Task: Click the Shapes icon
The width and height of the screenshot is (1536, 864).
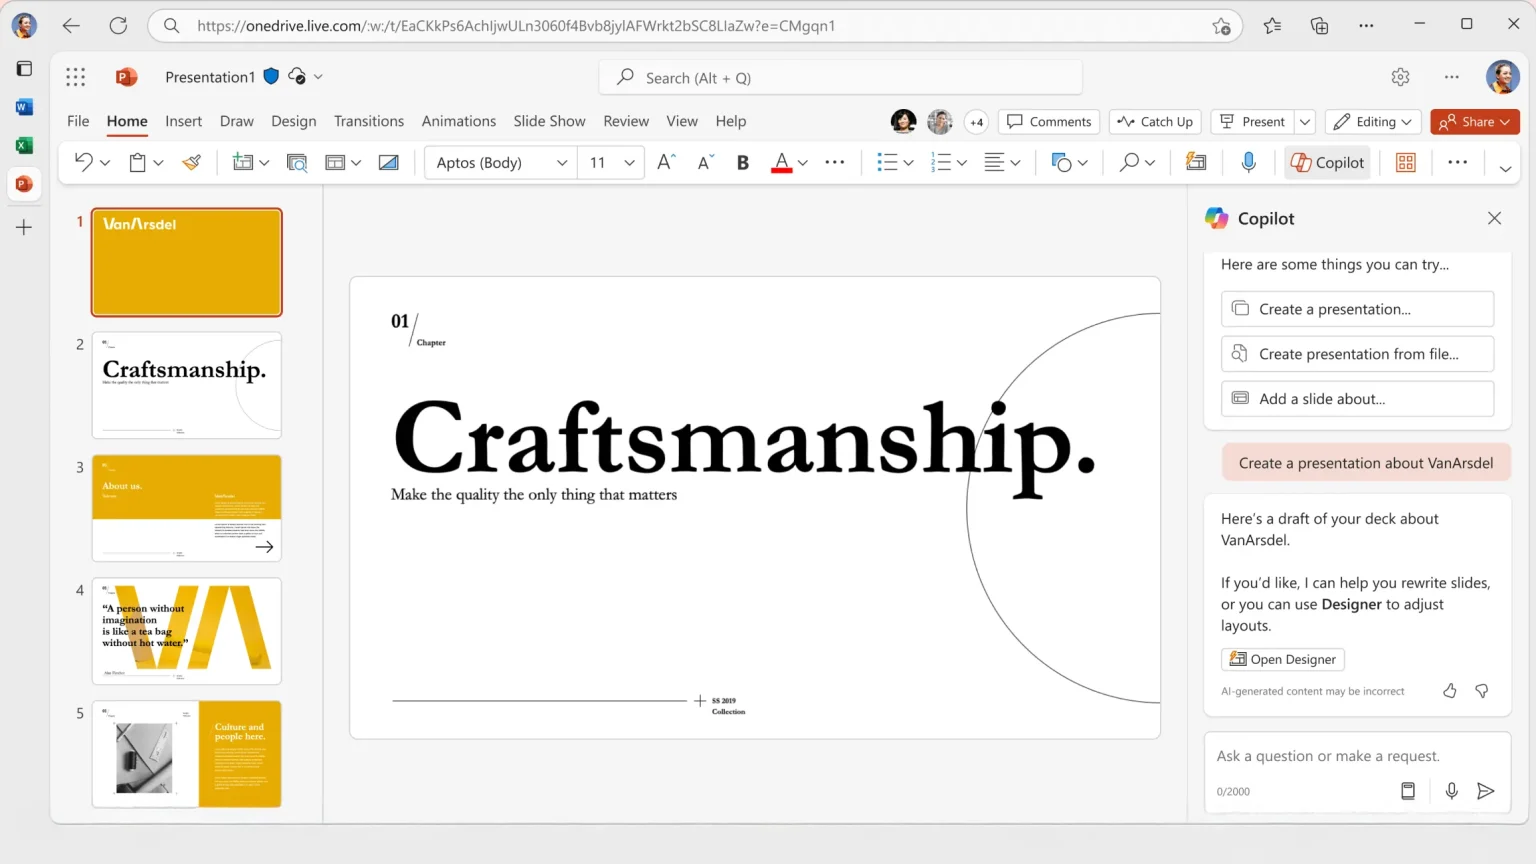Action: 1062,162
